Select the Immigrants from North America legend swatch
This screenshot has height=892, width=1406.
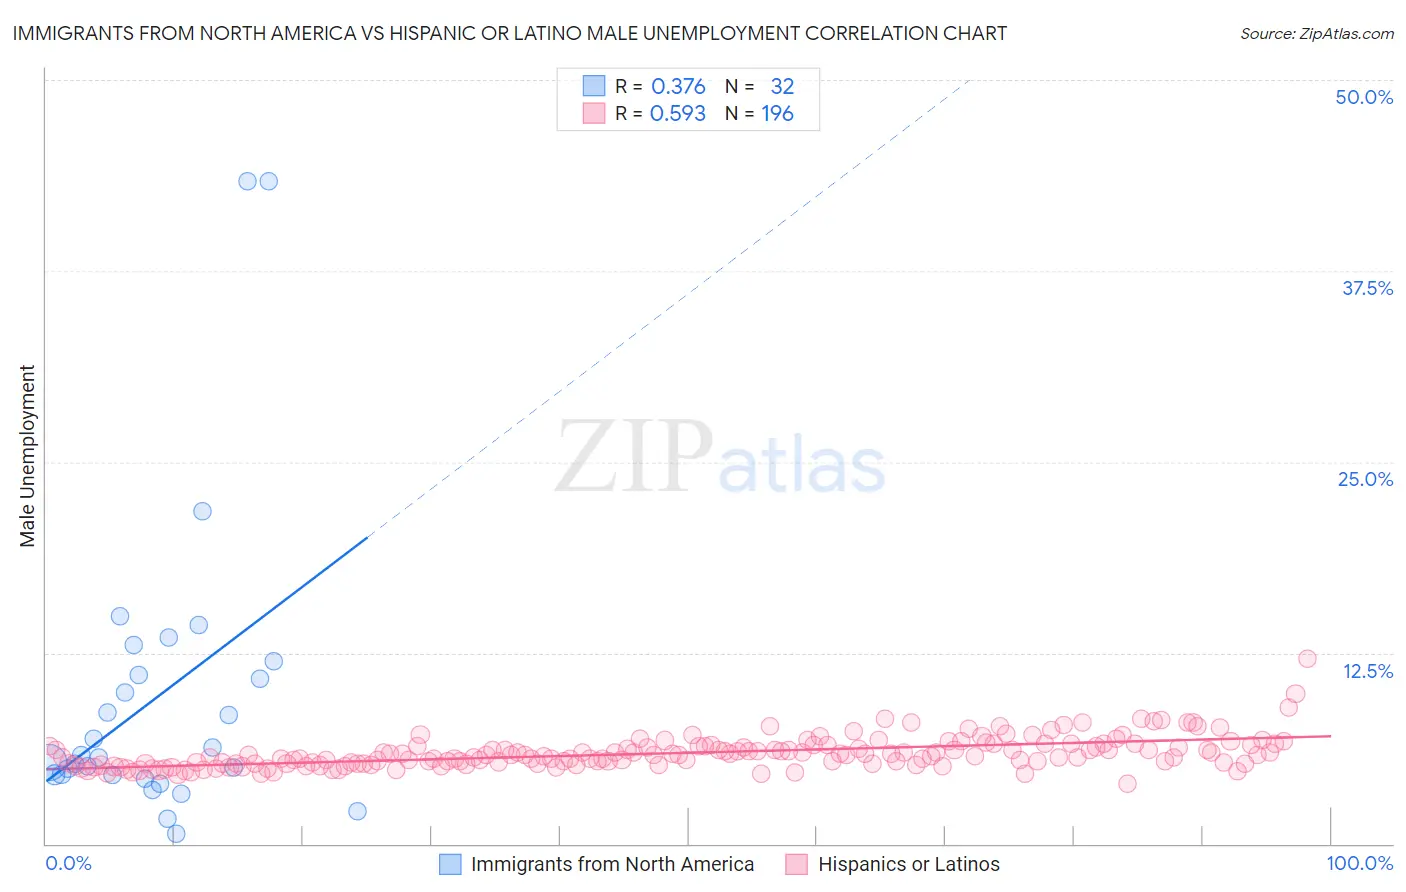pos(450,865)
